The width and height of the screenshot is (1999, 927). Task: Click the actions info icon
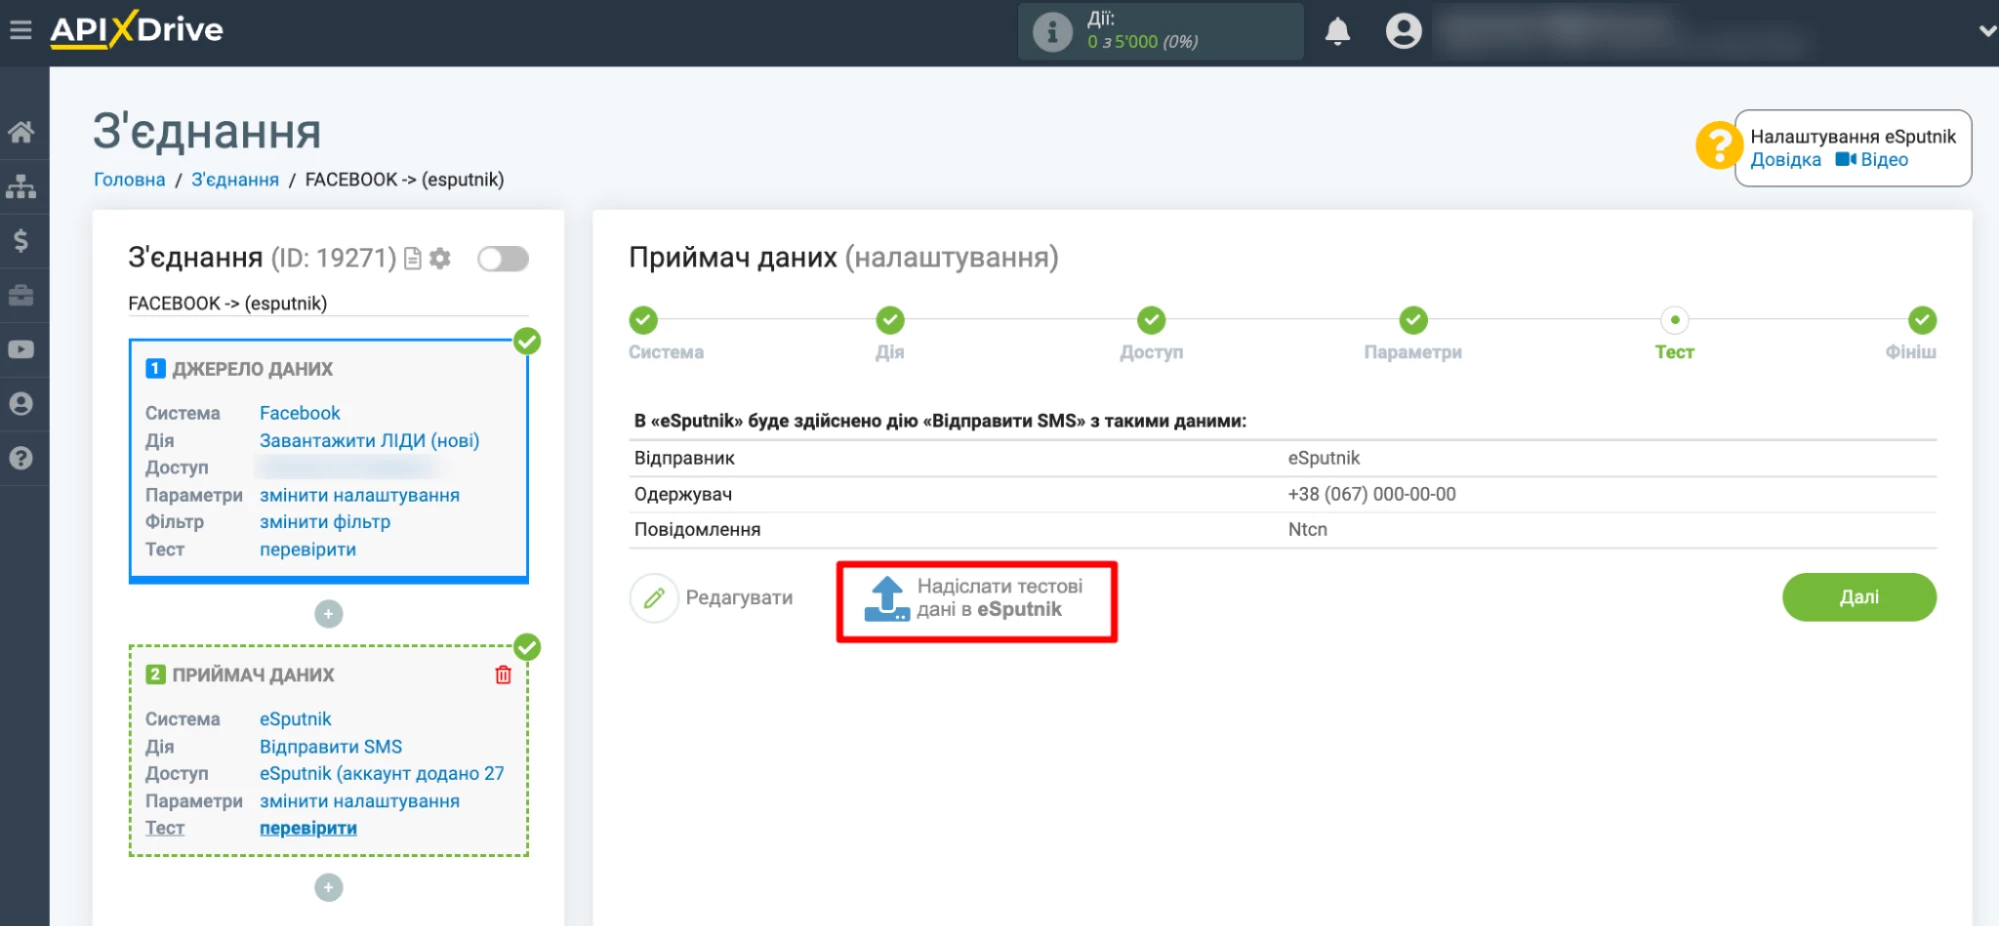click(x=1051, y=31)
